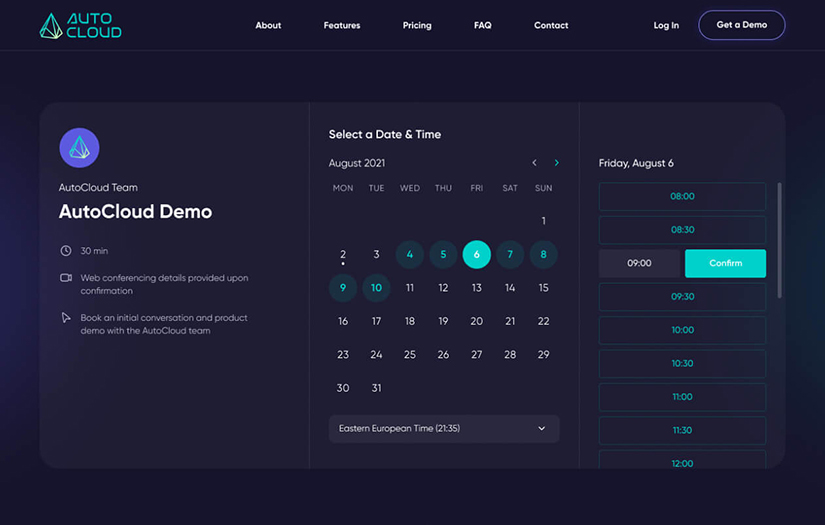Select the 10:00 time slot
Image resolution: width=825 pixels, height=525 pixels.
point(682,330)
